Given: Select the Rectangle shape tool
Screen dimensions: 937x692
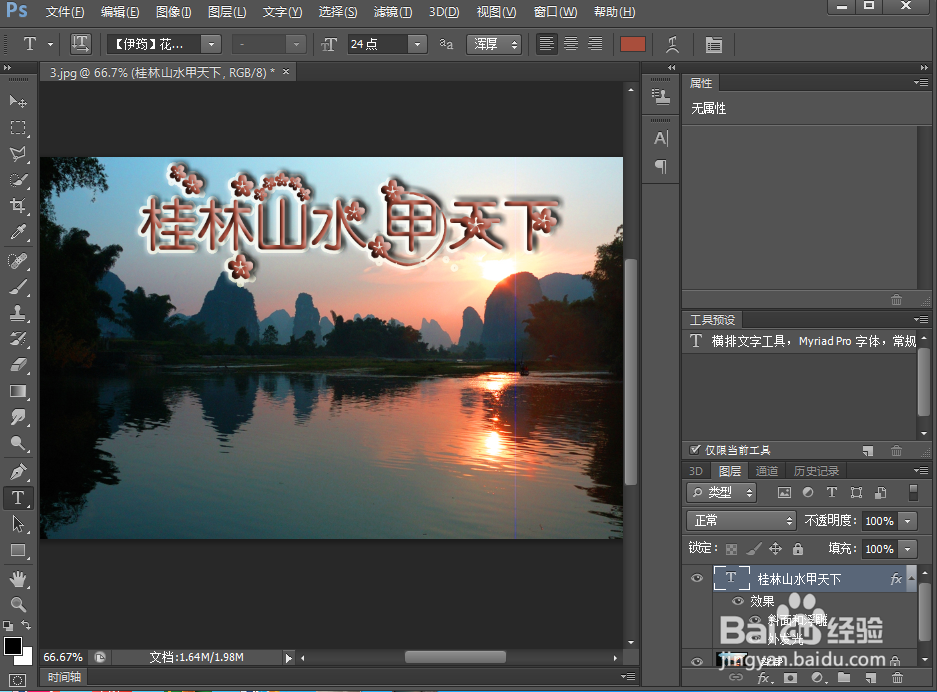Looking at the screenshot, I should 18,550.
